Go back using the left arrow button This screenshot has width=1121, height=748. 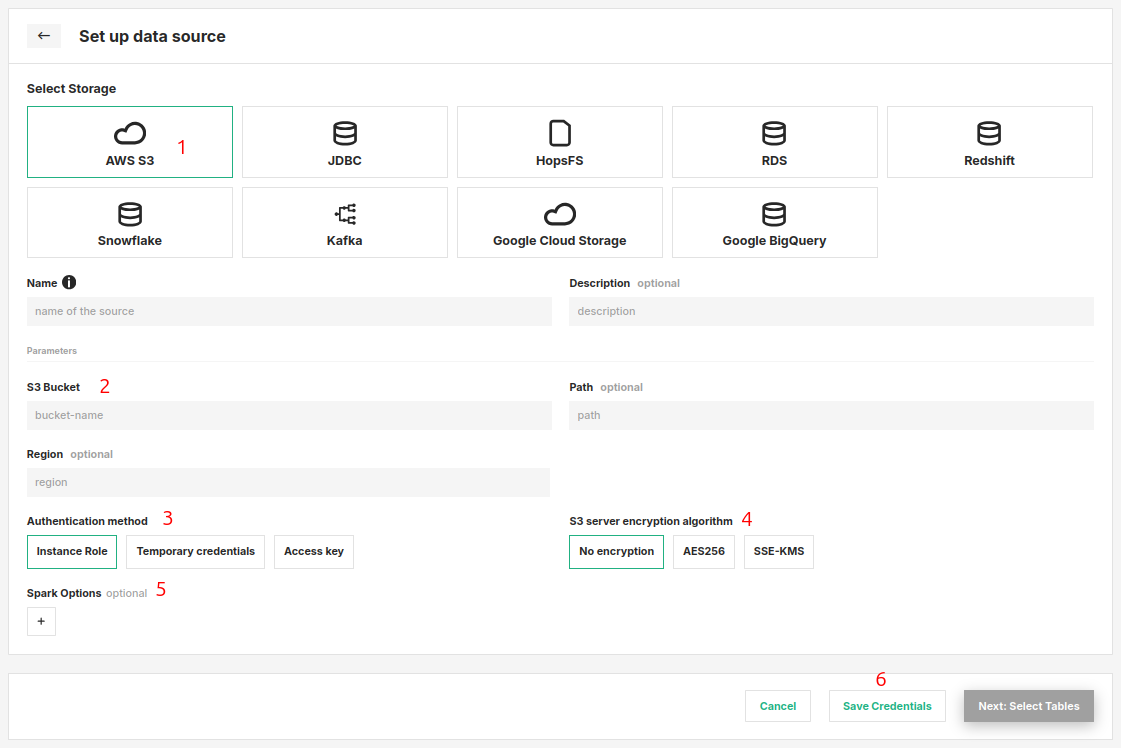click(x=44, y=36)
